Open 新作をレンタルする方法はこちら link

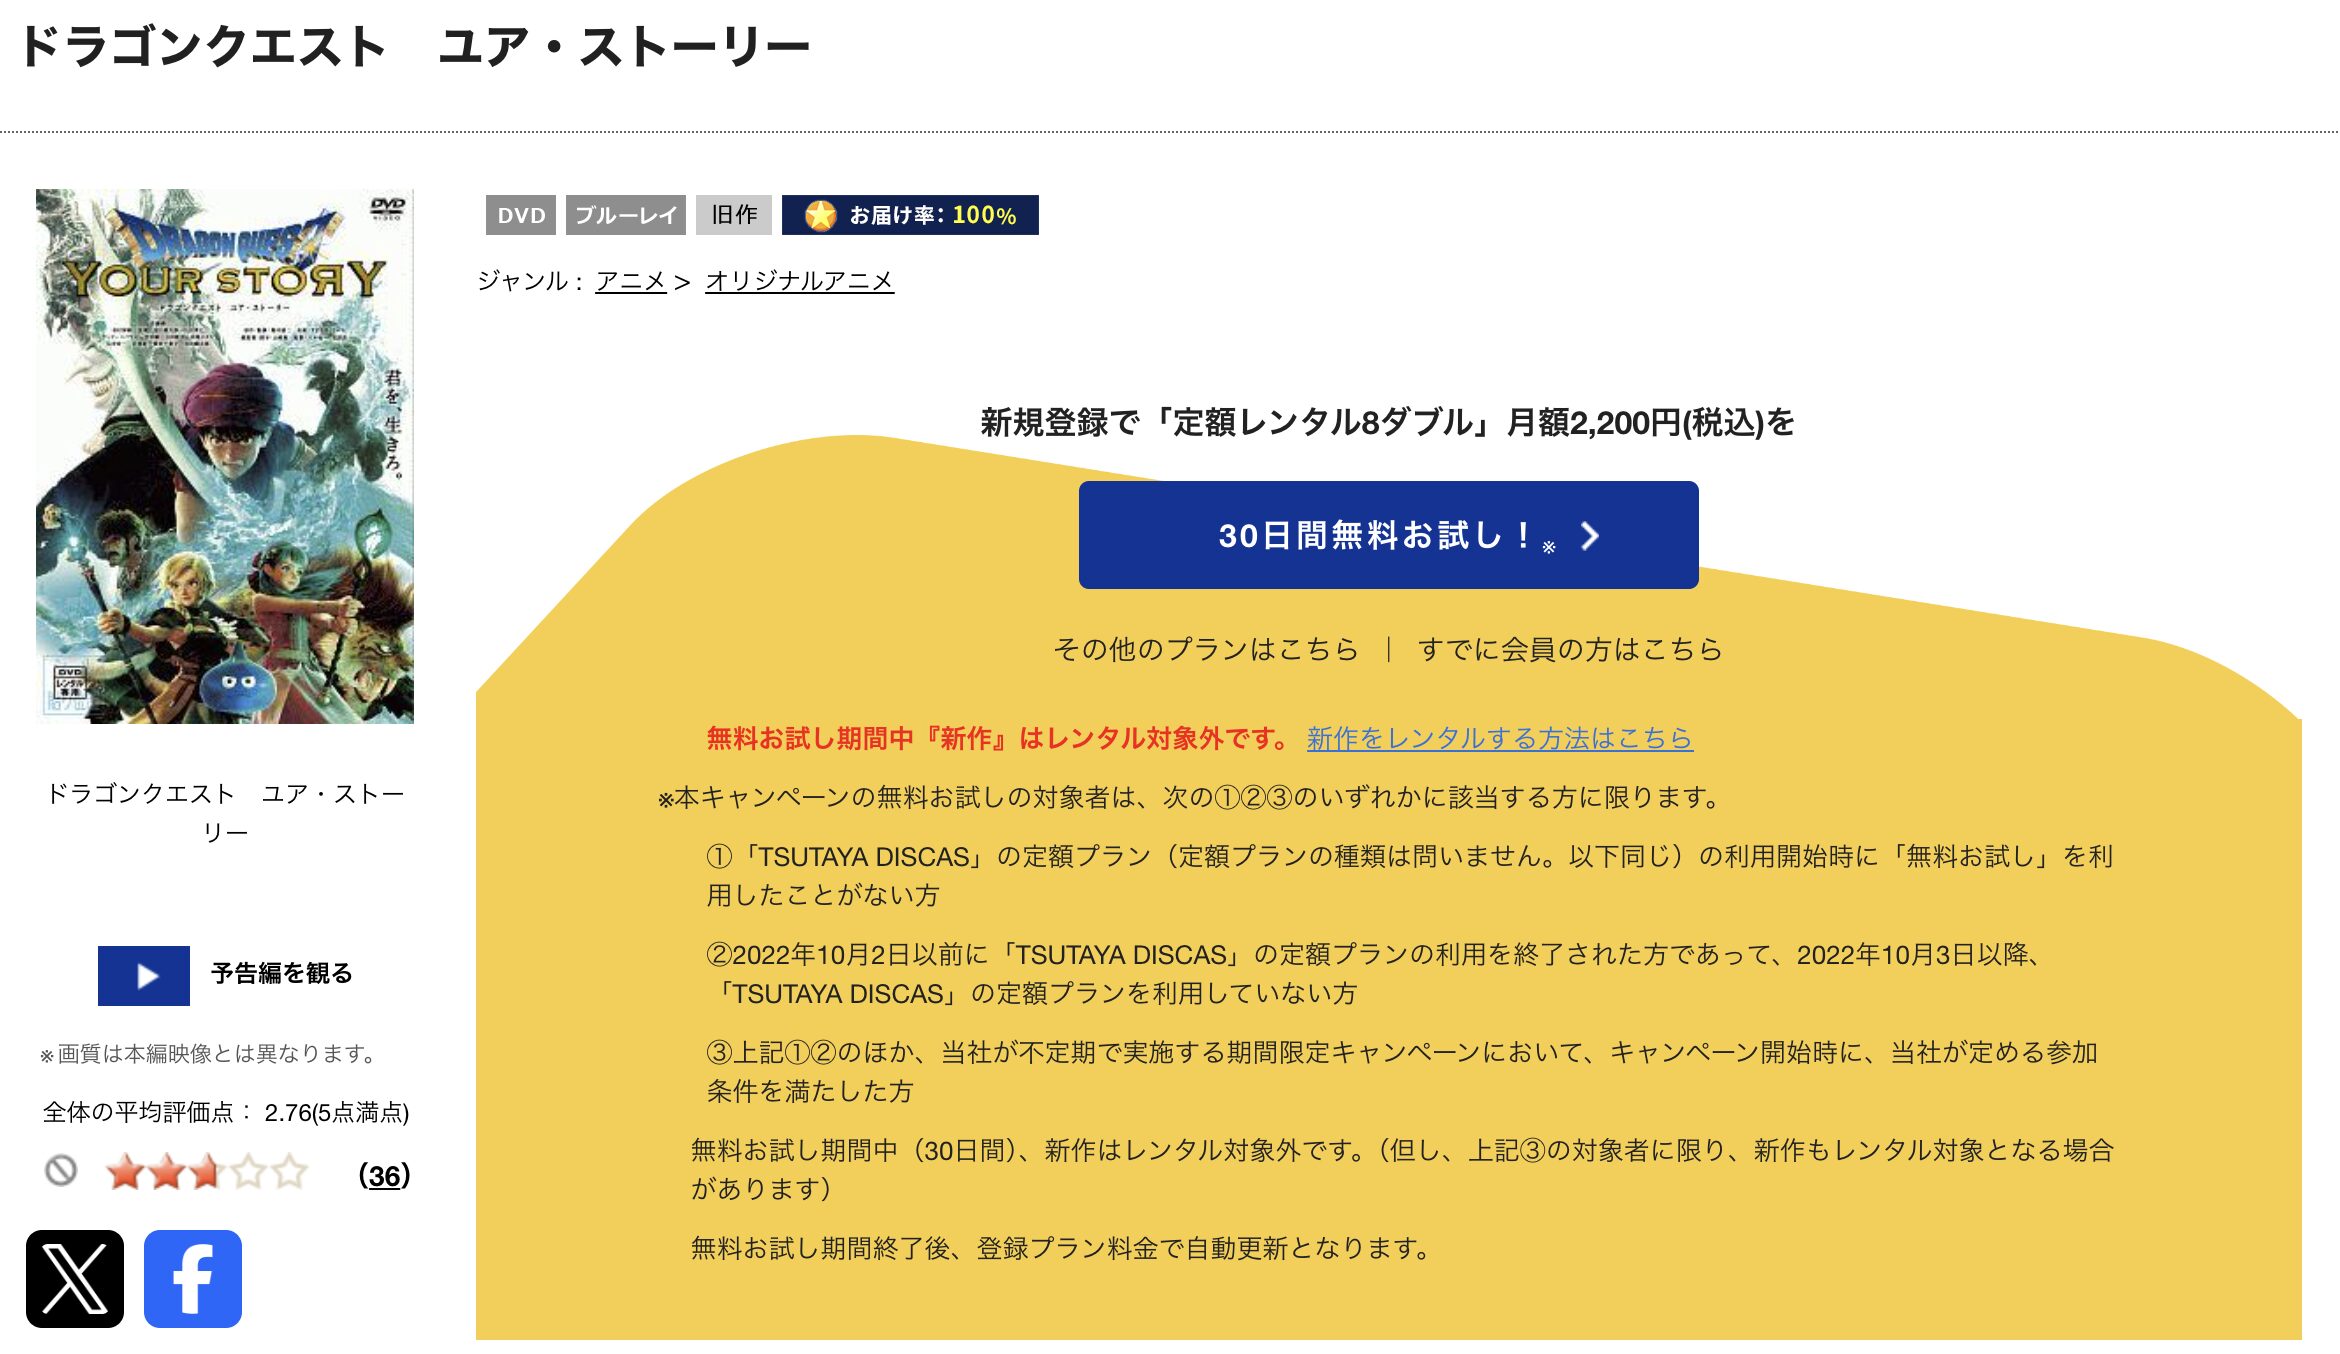pos(1500,738)
